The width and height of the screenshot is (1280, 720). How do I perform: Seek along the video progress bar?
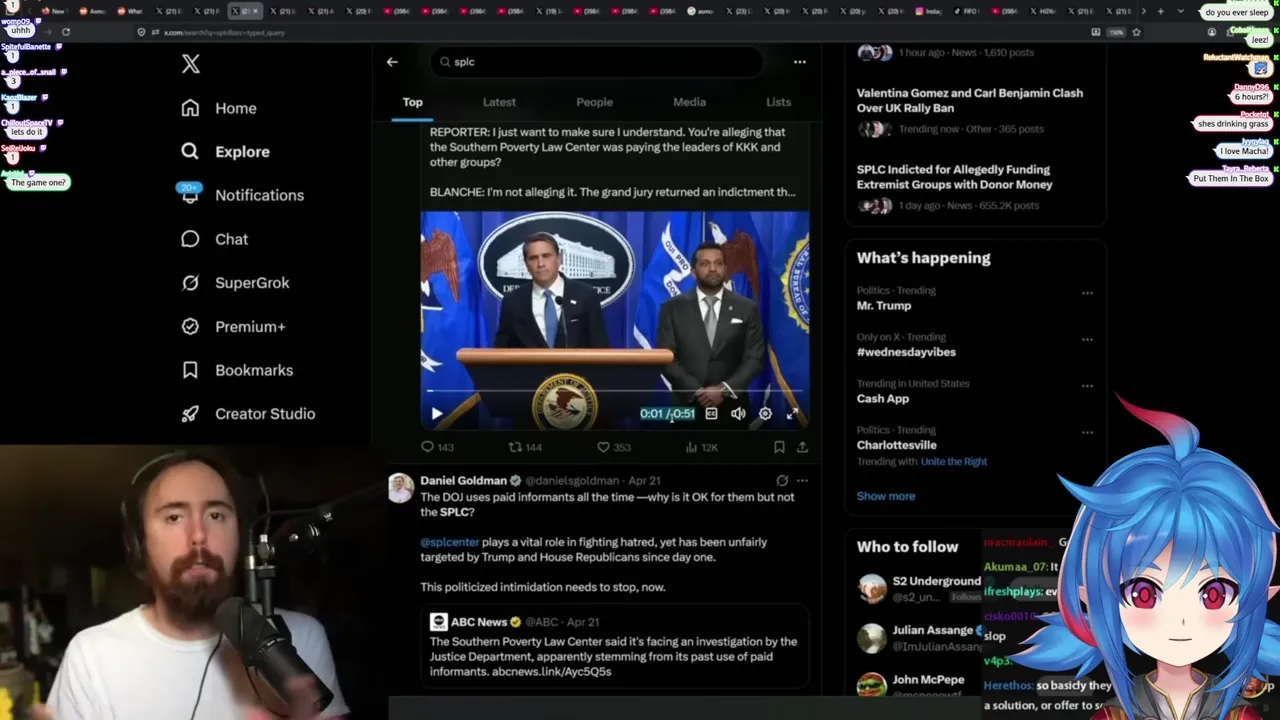pyautogui.click(x=614, y=392)
